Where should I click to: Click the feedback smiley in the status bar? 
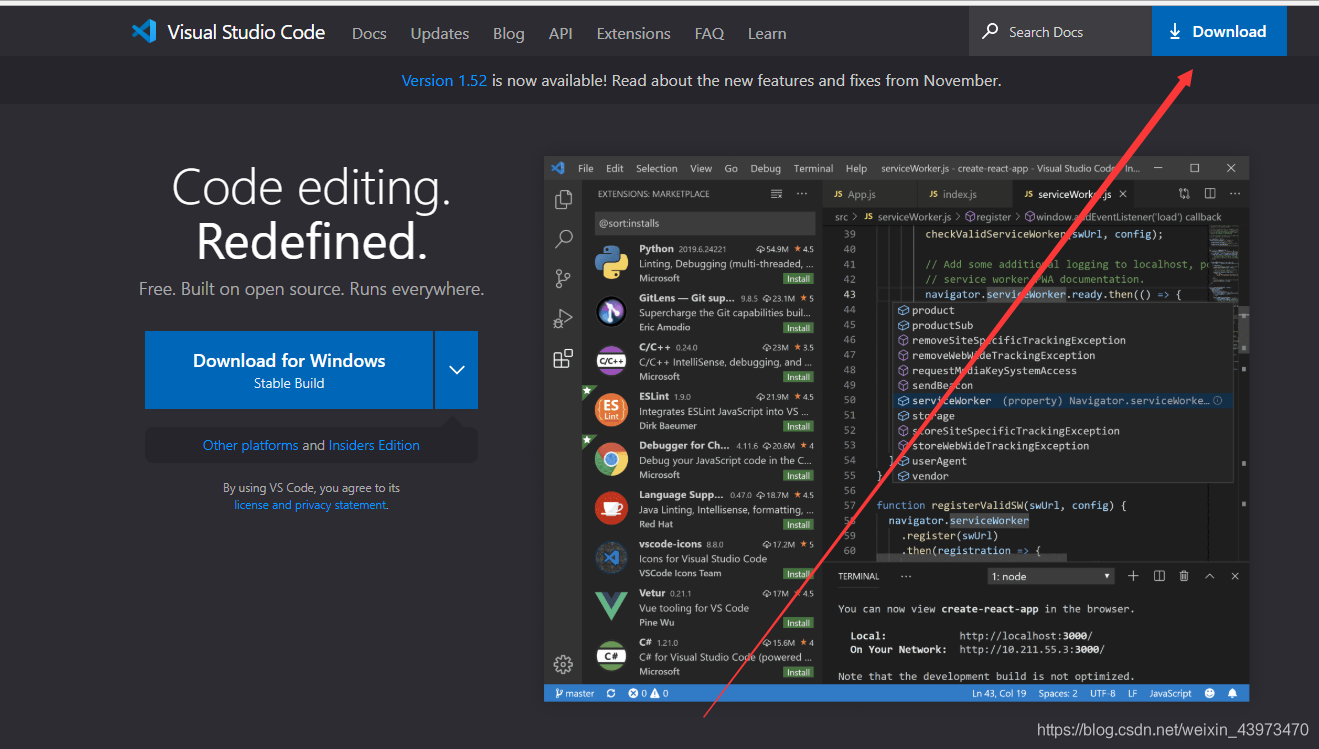pos(1209,693)
